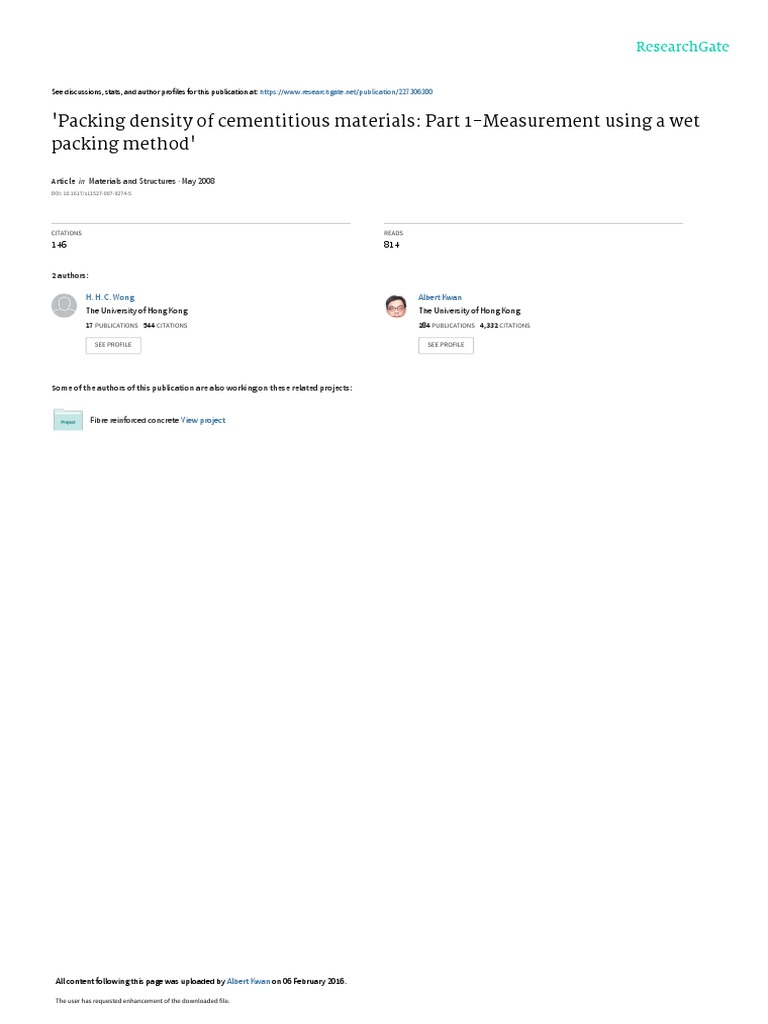The image size is (768, 1024).
Task: Select the 814 reads count
Action: 391,244
